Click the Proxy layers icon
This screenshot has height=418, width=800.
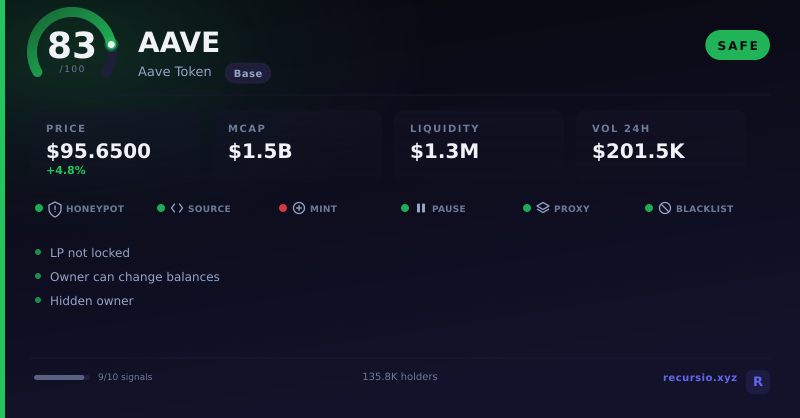[x=543, y=208]
